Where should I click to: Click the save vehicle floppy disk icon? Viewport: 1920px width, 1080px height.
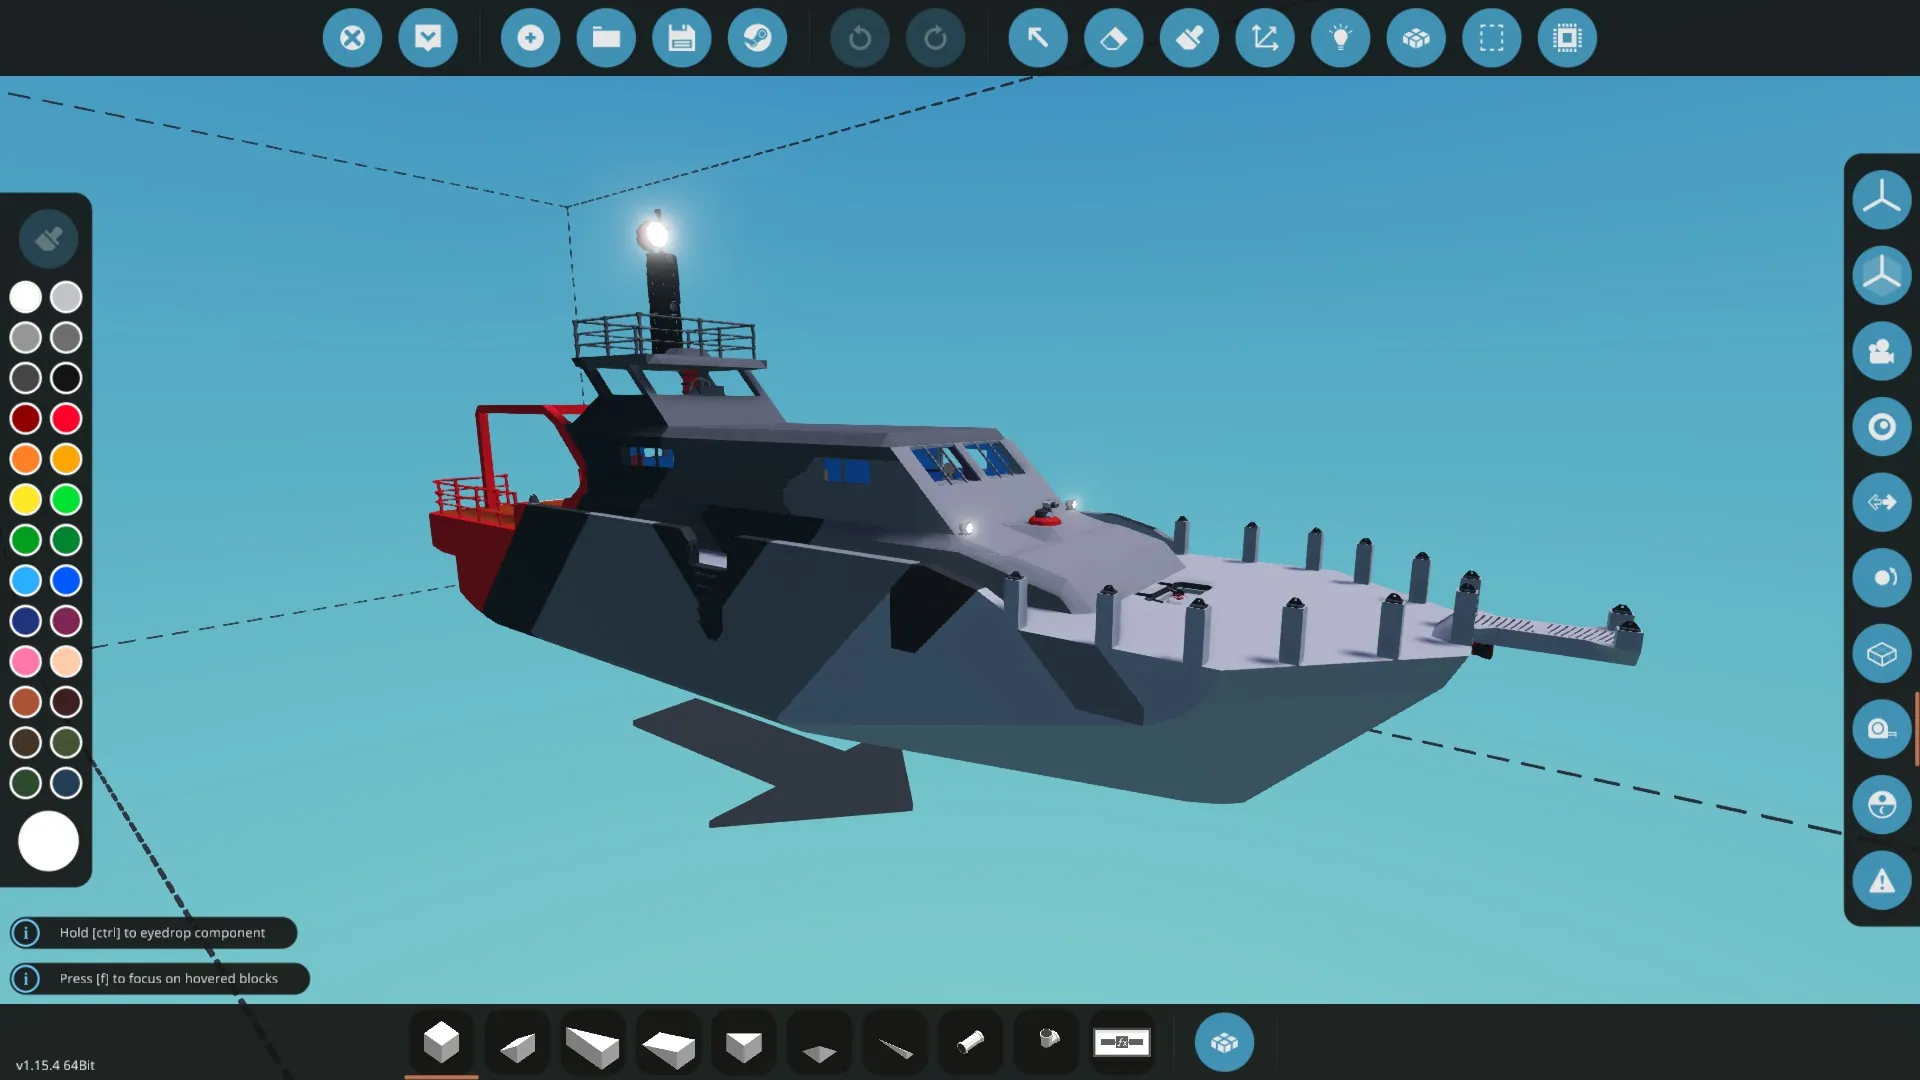681,38
